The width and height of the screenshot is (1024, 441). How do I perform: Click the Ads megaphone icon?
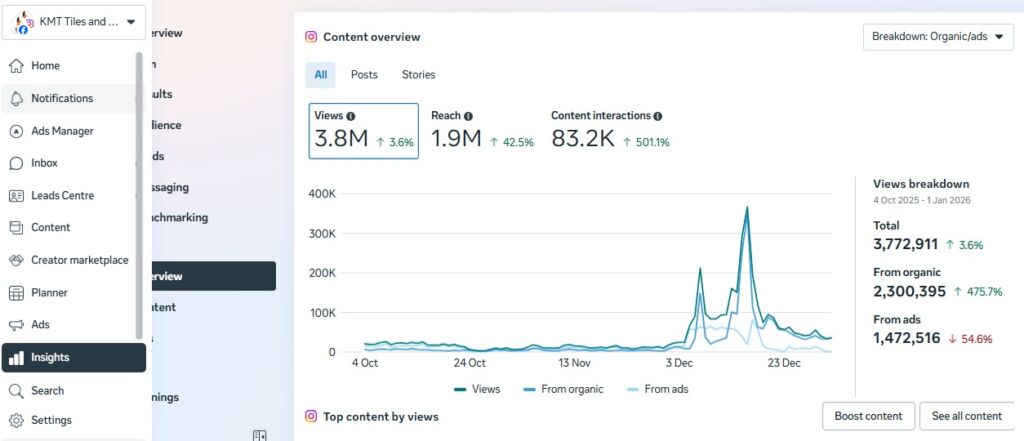[x=16, y=325]
